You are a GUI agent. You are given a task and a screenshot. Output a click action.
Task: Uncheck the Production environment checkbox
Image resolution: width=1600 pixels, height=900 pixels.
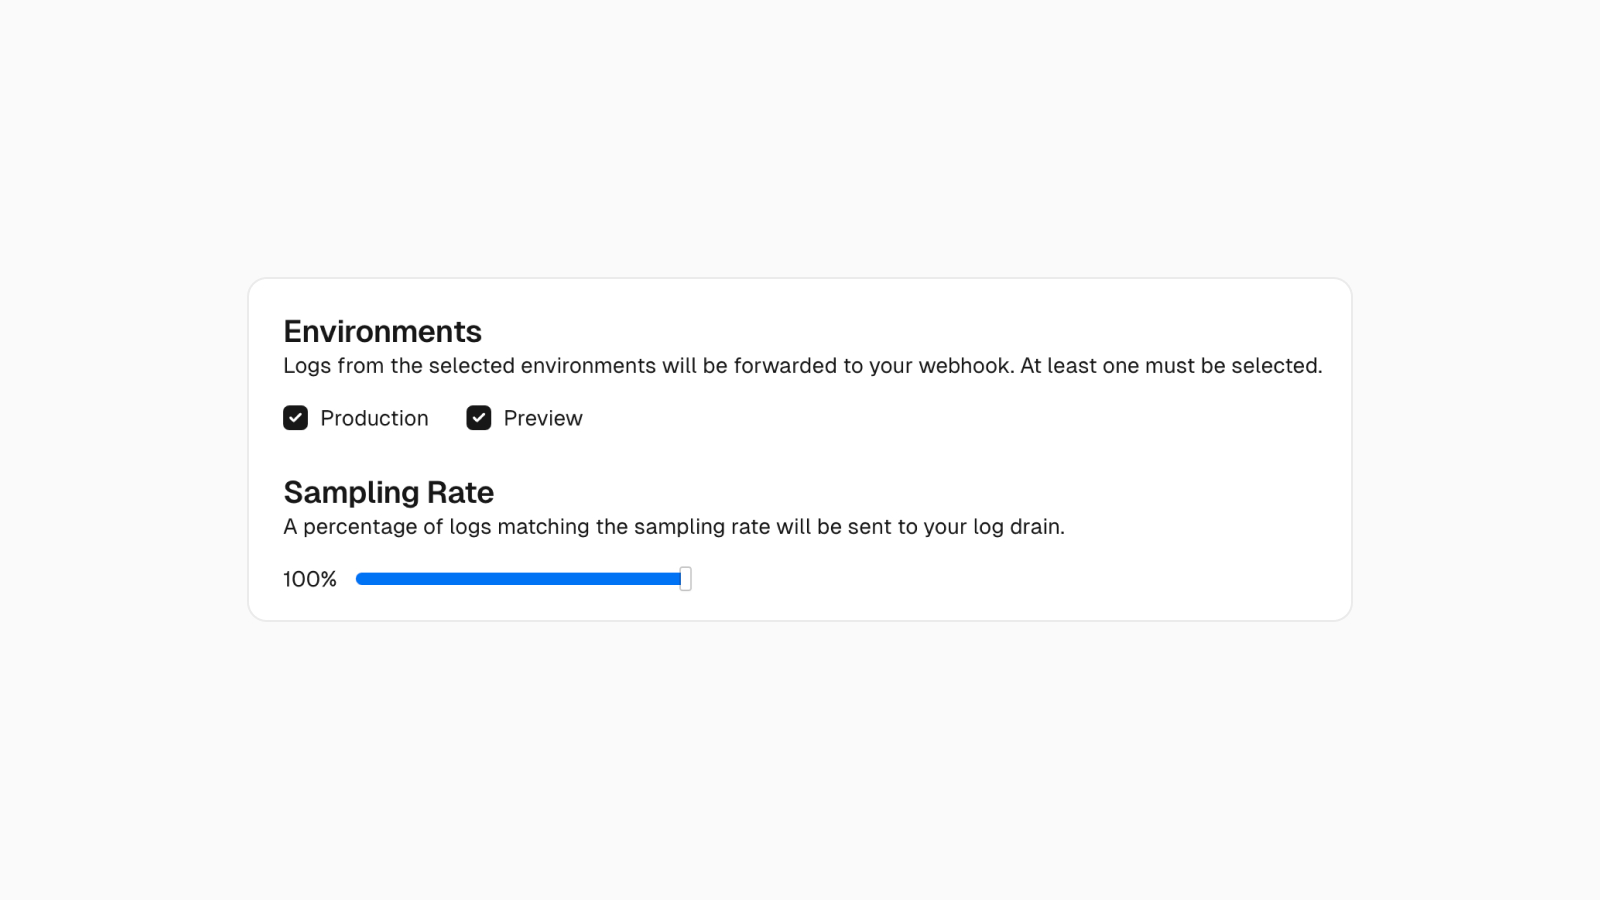(295, 418)
